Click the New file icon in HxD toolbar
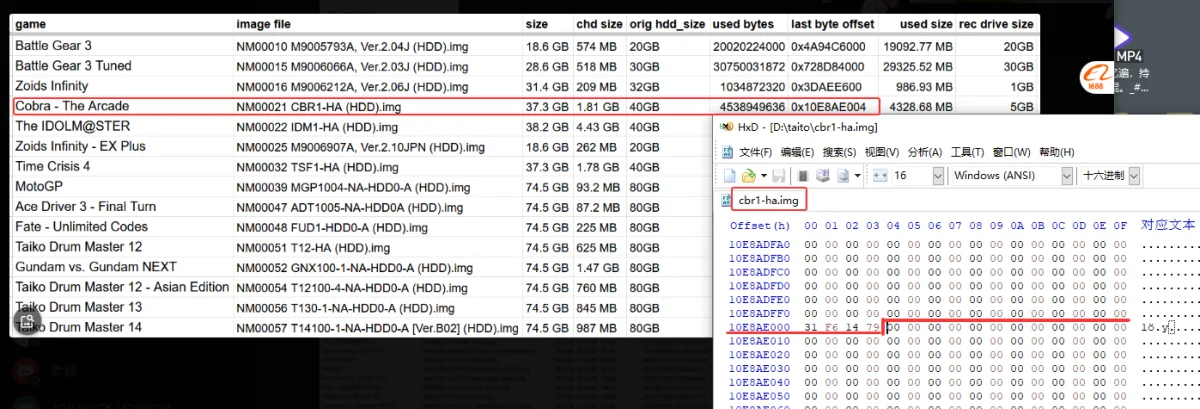Viewport: 1200px width, 409px height. click(729, 175)
